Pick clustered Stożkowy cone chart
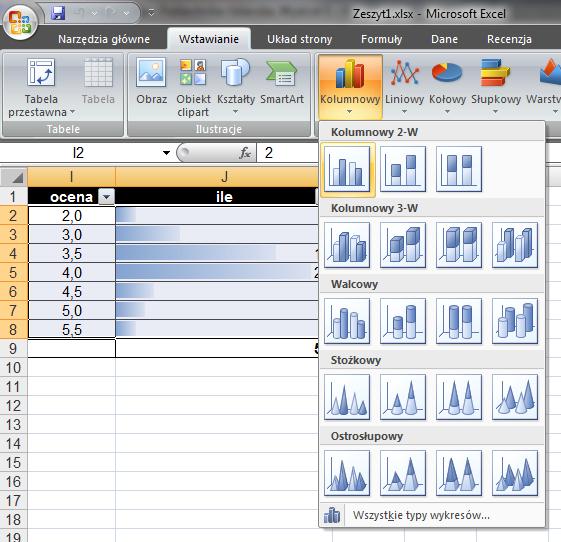 coord(347,397)
